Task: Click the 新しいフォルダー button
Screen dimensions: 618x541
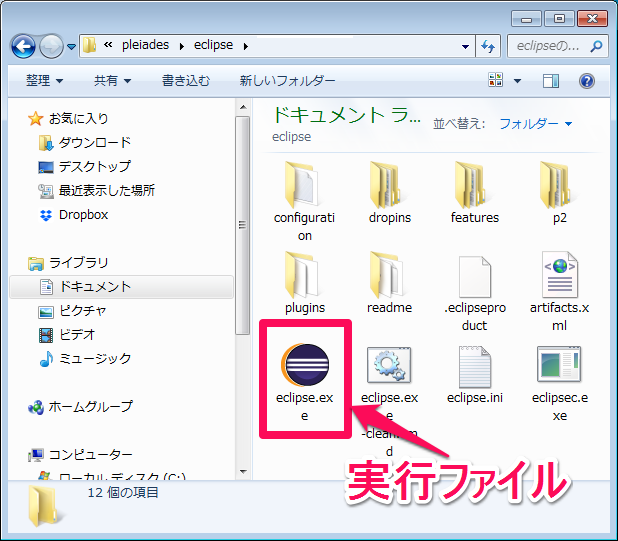Action: pos(287,81)
